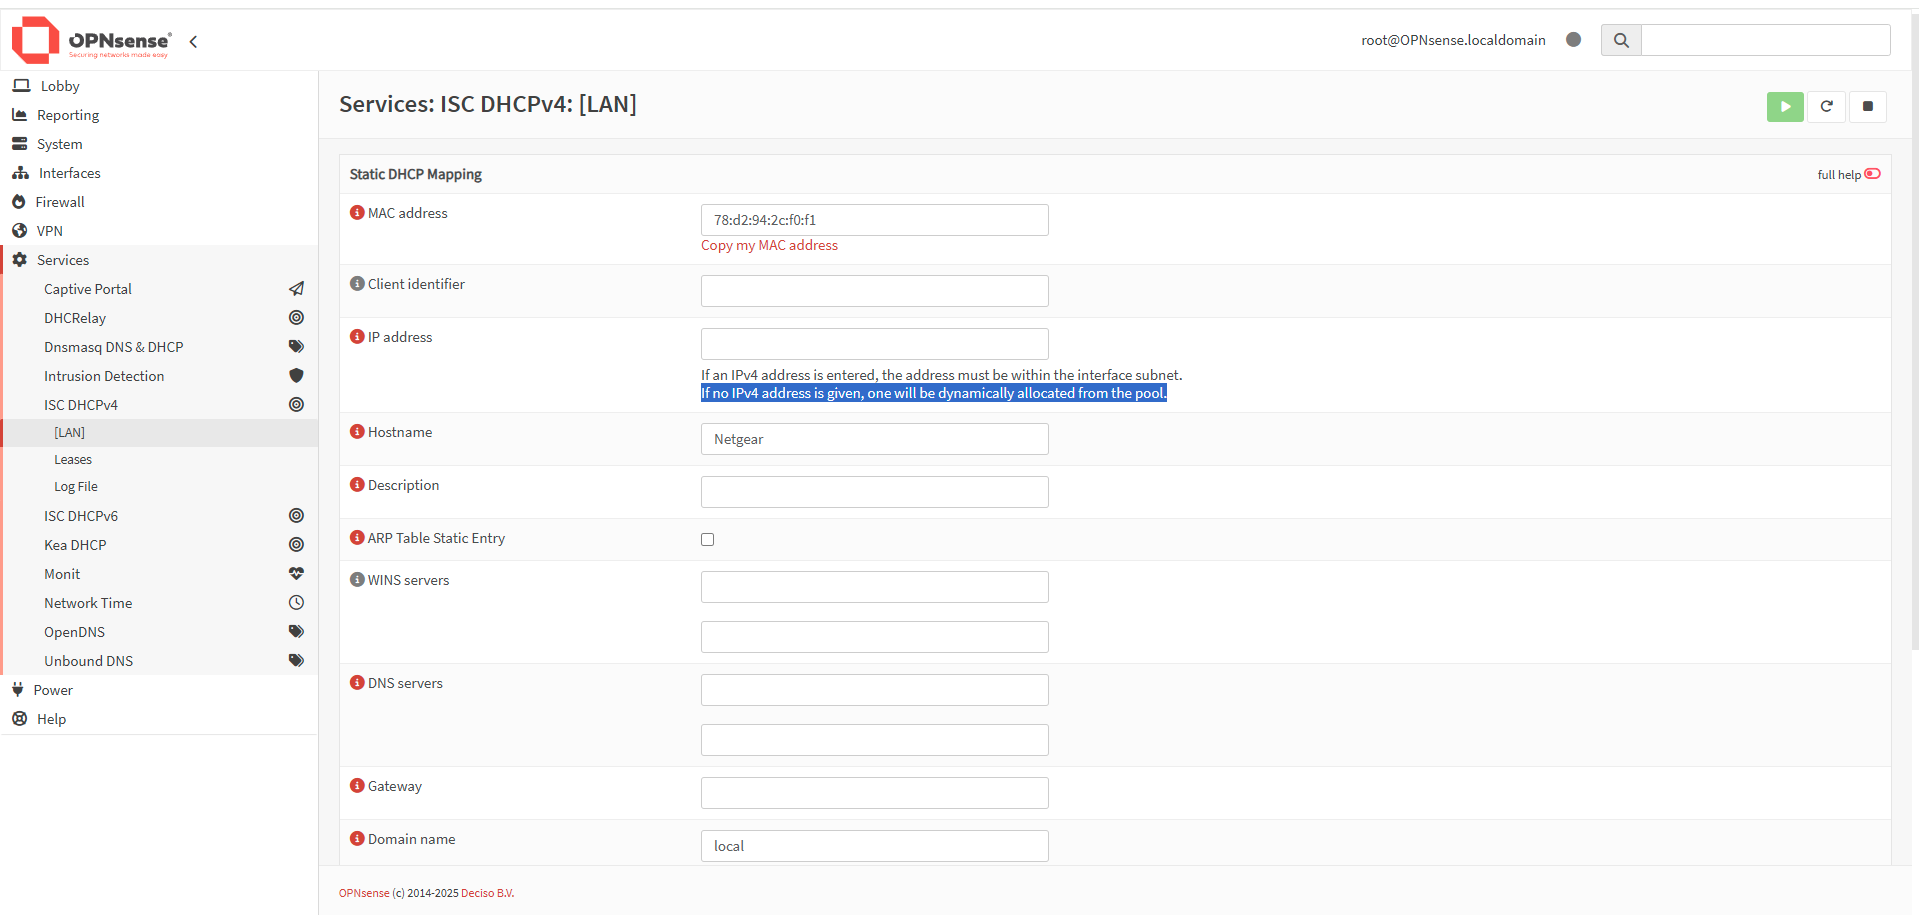Click the info icon next to Client identifier
The width and height of the screenshot is (1919, 915).
[357, 284]
